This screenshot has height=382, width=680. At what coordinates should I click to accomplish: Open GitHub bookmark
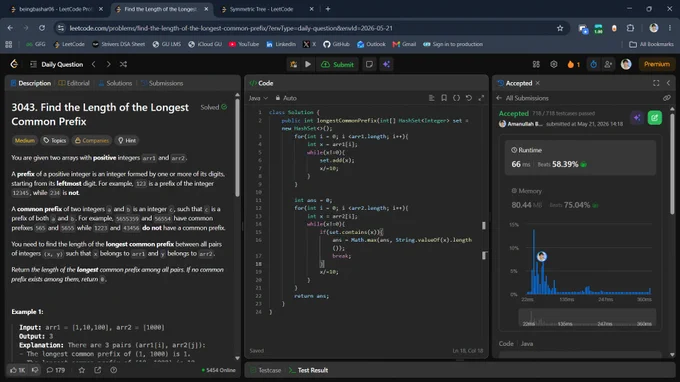click(336, 44)
